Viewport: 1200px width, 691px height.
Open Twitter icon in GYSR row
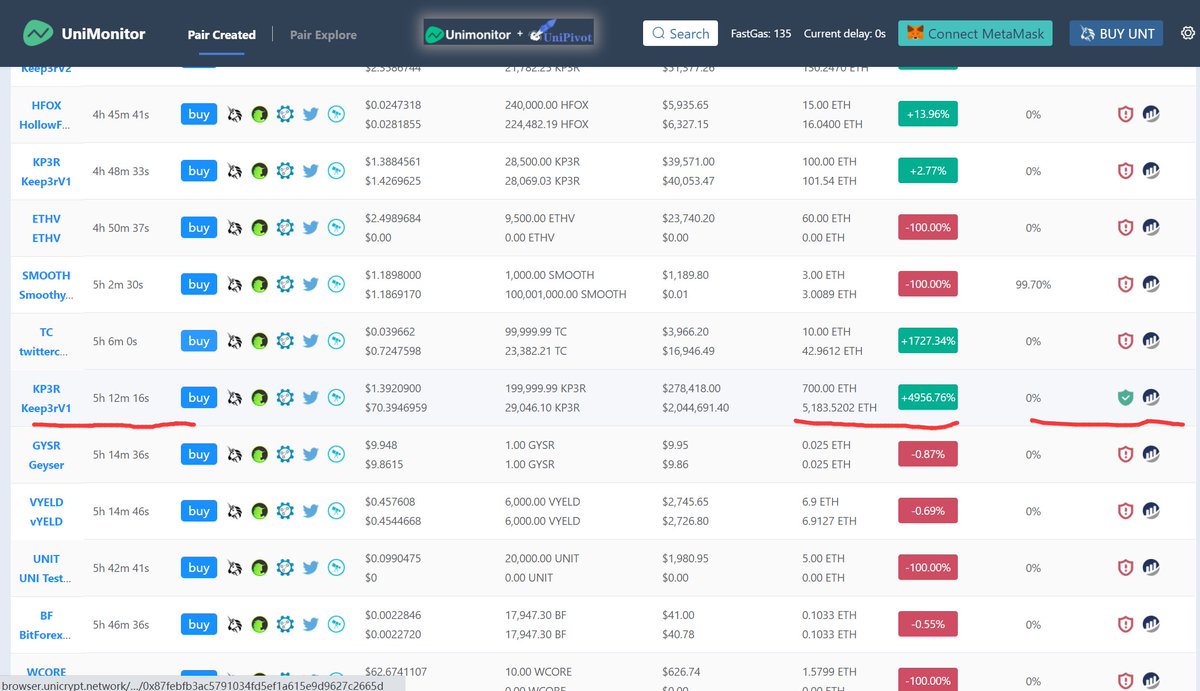[310, 455]
